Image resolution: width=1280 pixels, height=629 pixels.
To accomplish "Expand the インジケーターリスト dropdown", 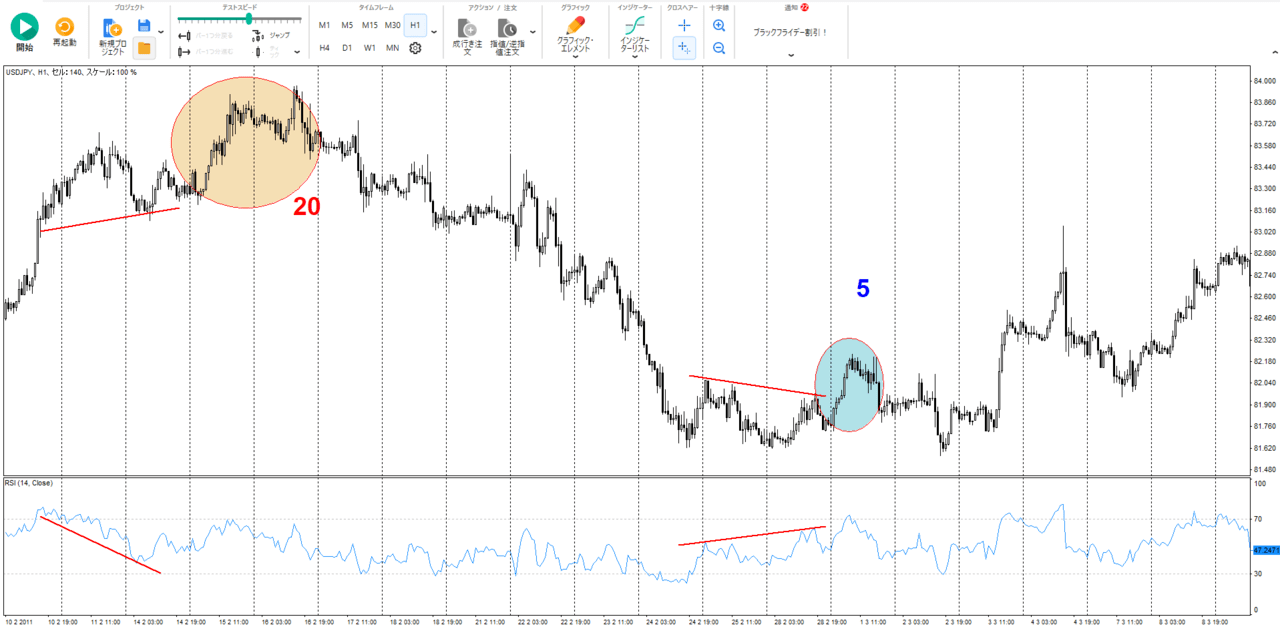I will coord(635,57).
